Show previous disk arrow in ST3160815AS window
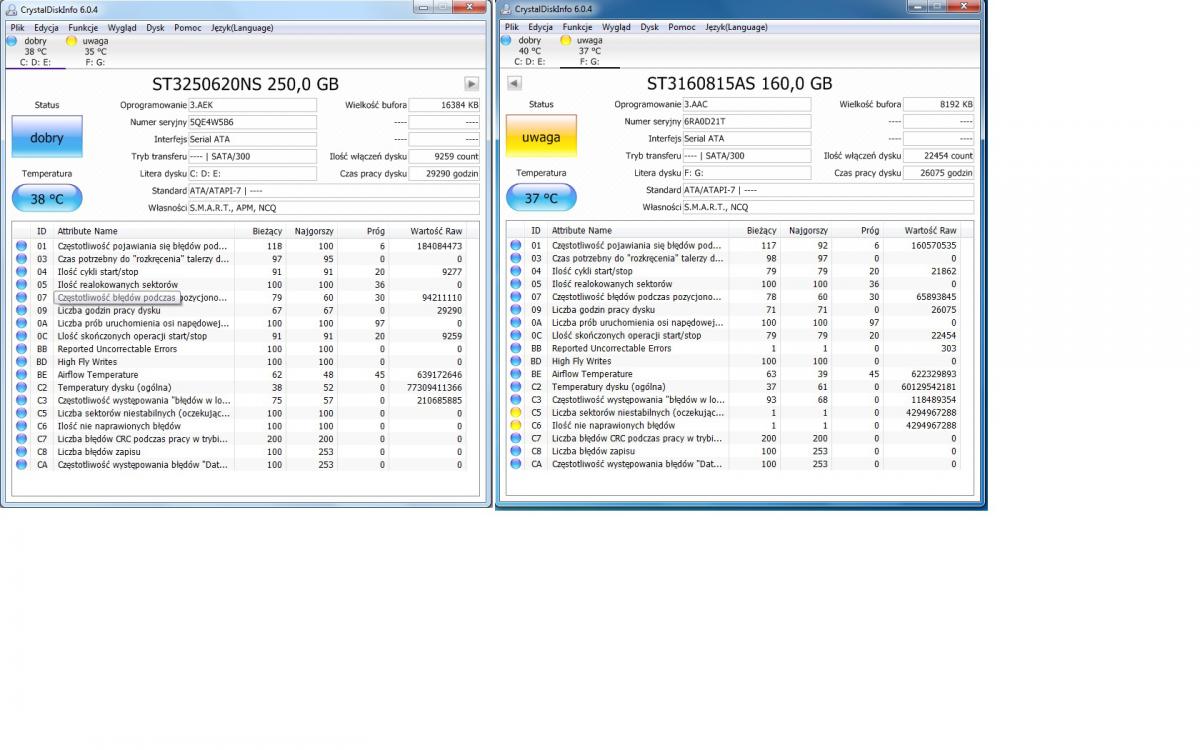 point(514,83)
